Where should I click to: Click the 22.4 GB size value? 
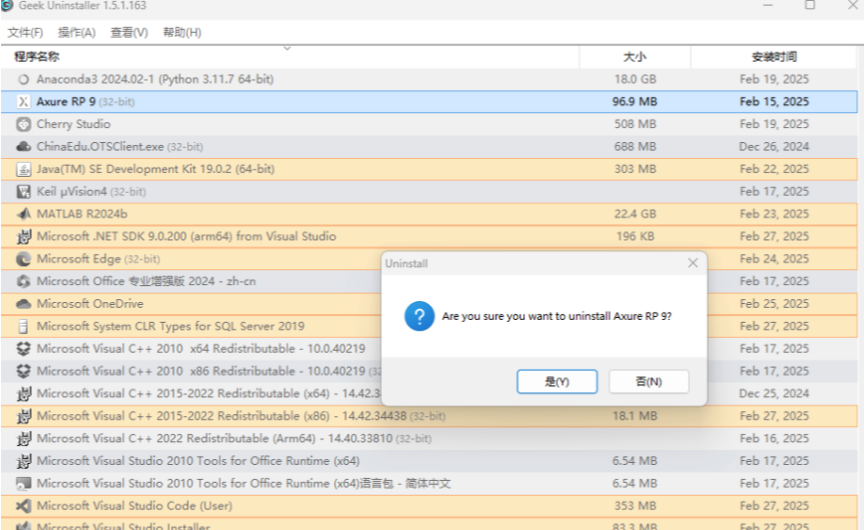635,214
